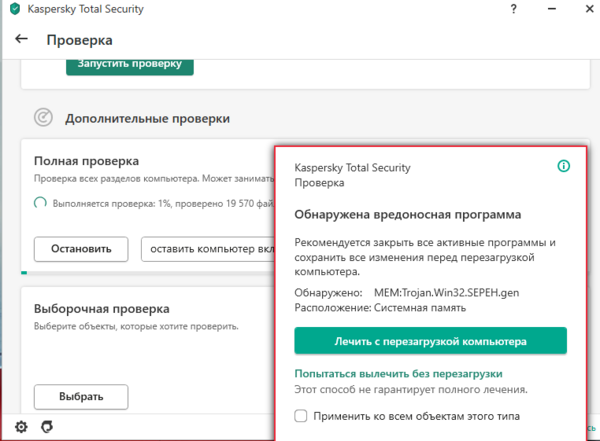Viewport: 600px width, 441px height.
Task: Stop the full scan with Остановить
Action: 81,247
